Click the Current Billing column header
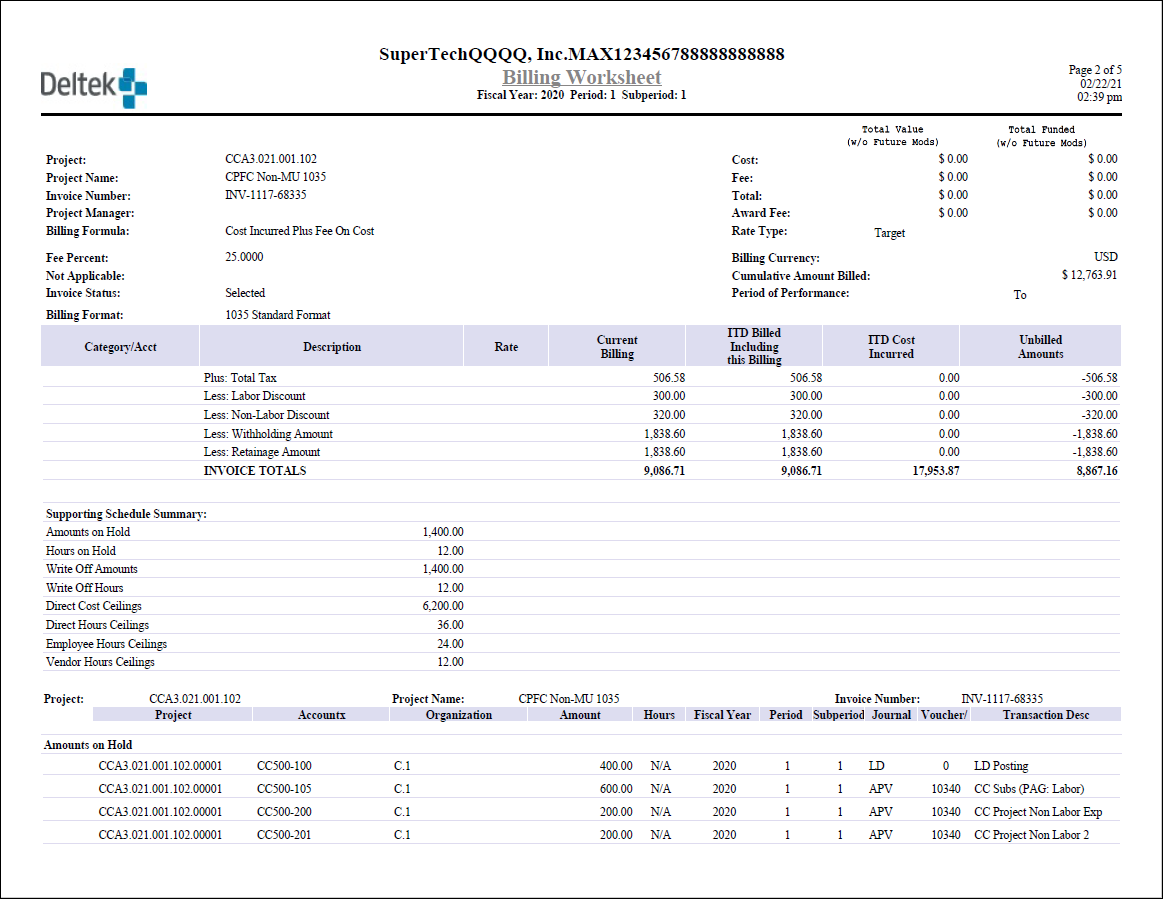The height and width of the screenshot is (899, 1163). coord(617,347)
